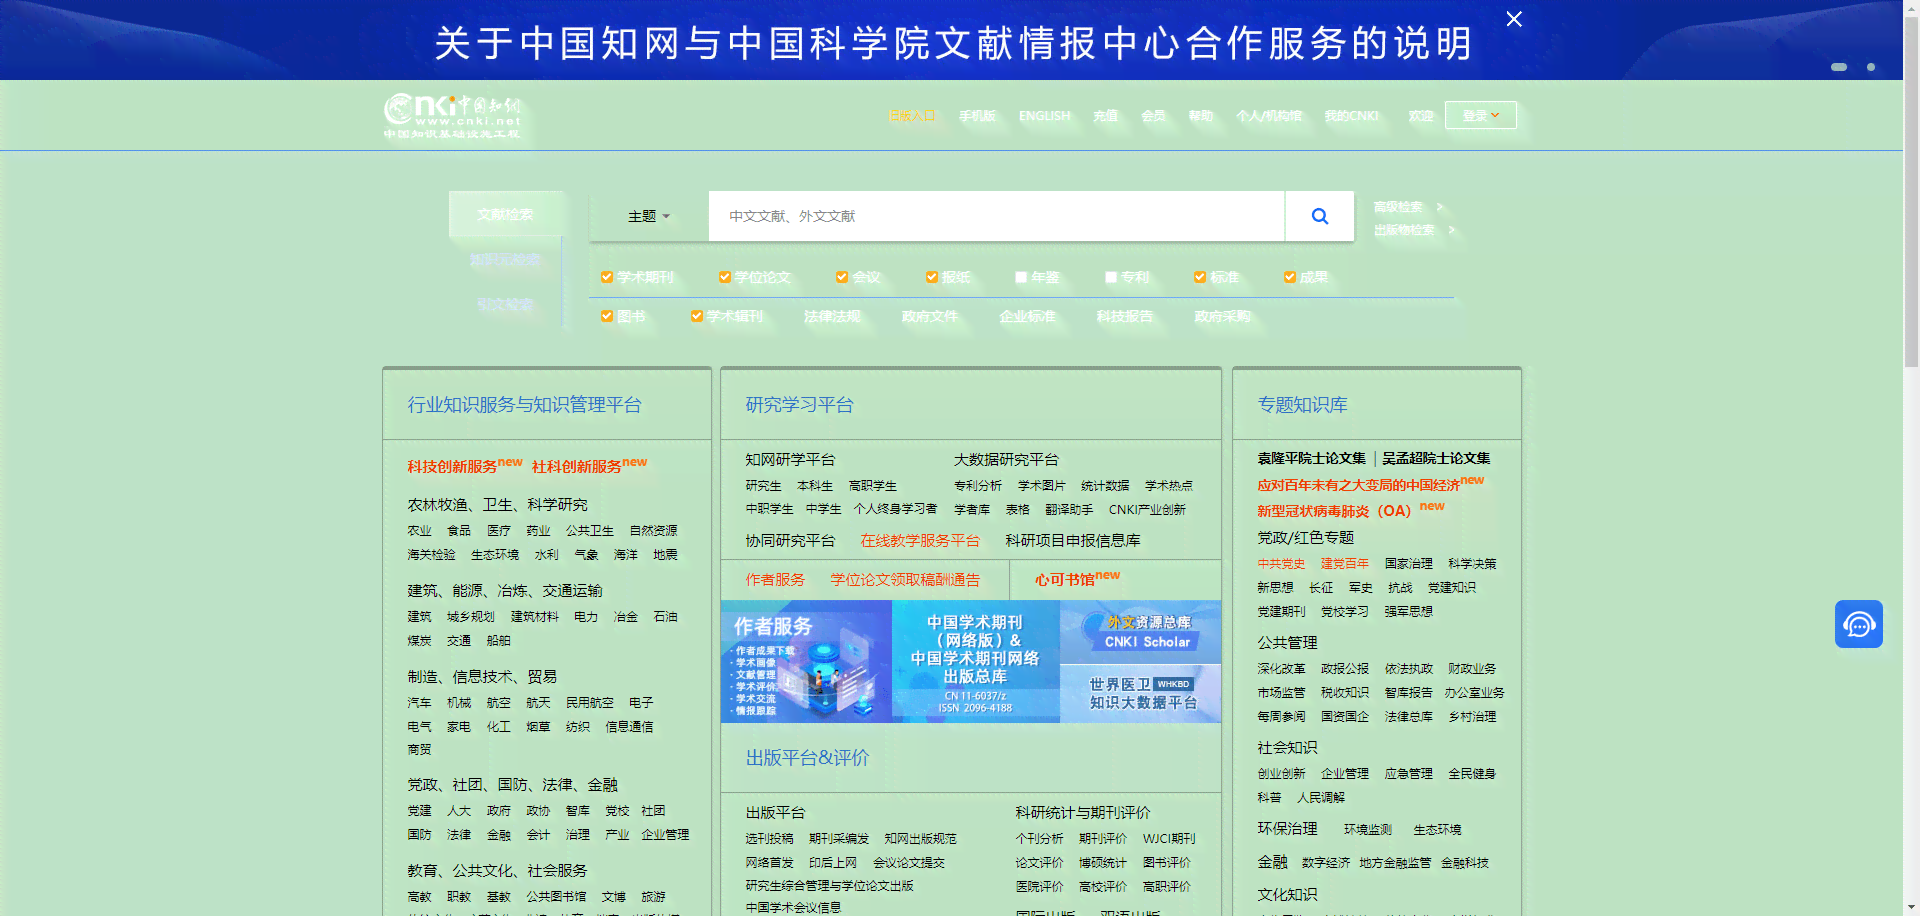Open the 外文资源总库 CNKI Scholar banner
Viewport: 1920px width, 916px height.
click(x=1141, y=632)
